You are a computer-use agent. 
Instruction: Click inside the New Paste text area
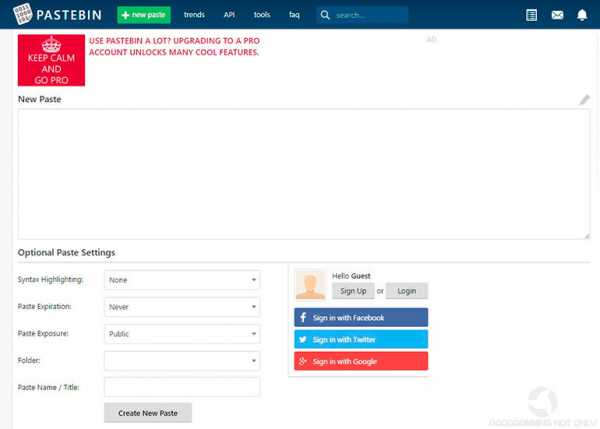point(304,174)
